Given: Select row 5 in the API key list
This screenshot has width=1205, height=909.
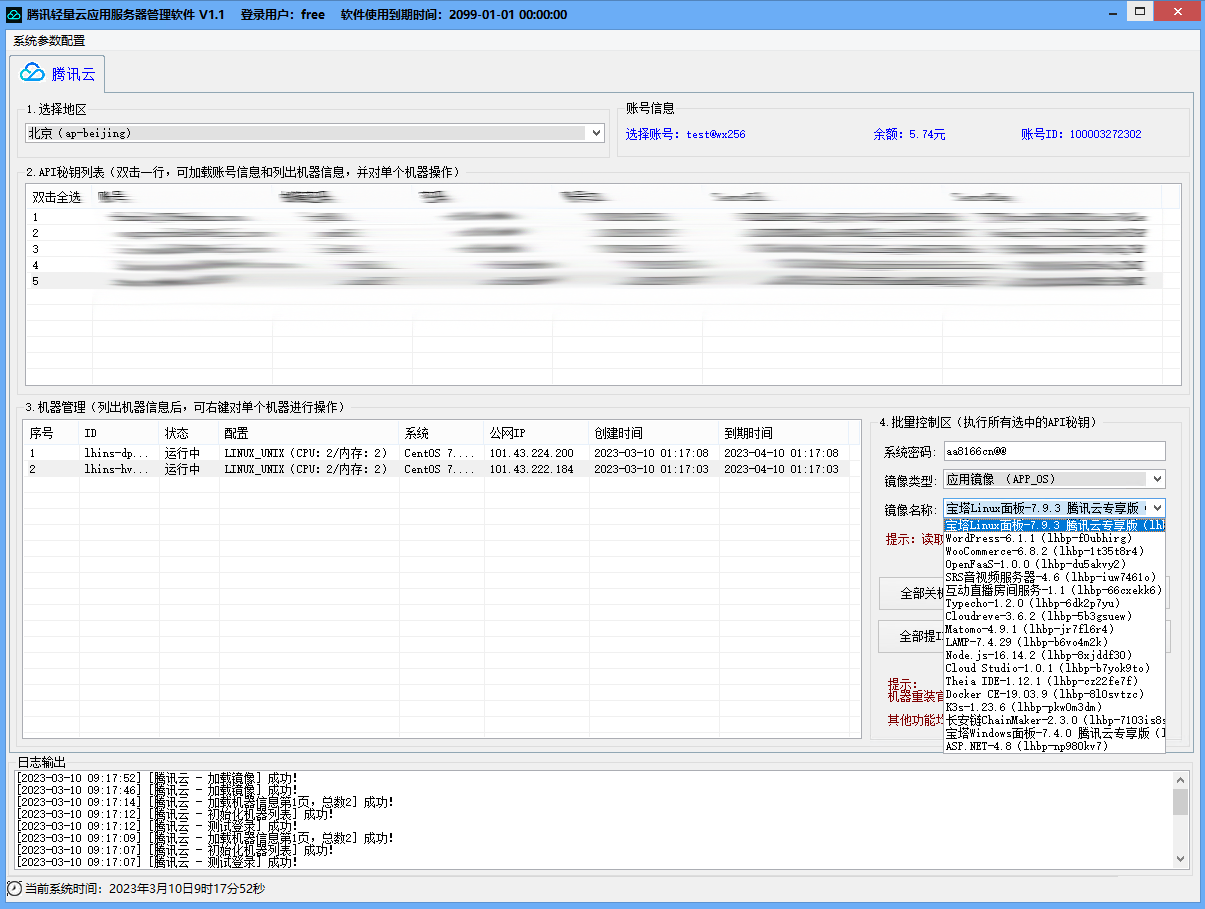Looking at the screenshot, I should 596,281.
